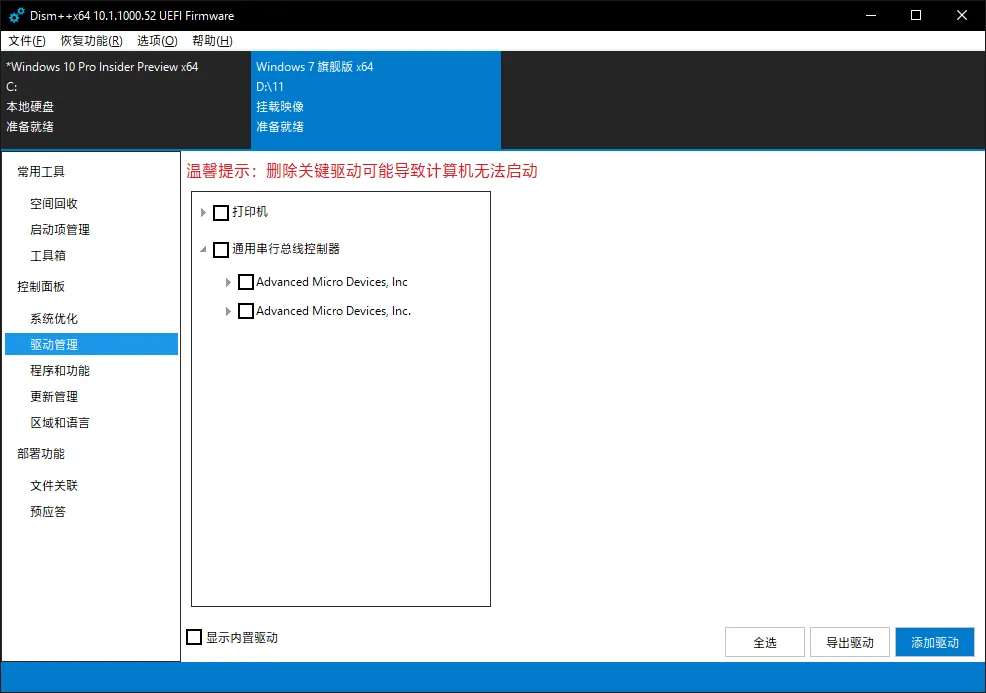Click the 控制面板 section header
The image size is (986, 693).
(41, 287)
